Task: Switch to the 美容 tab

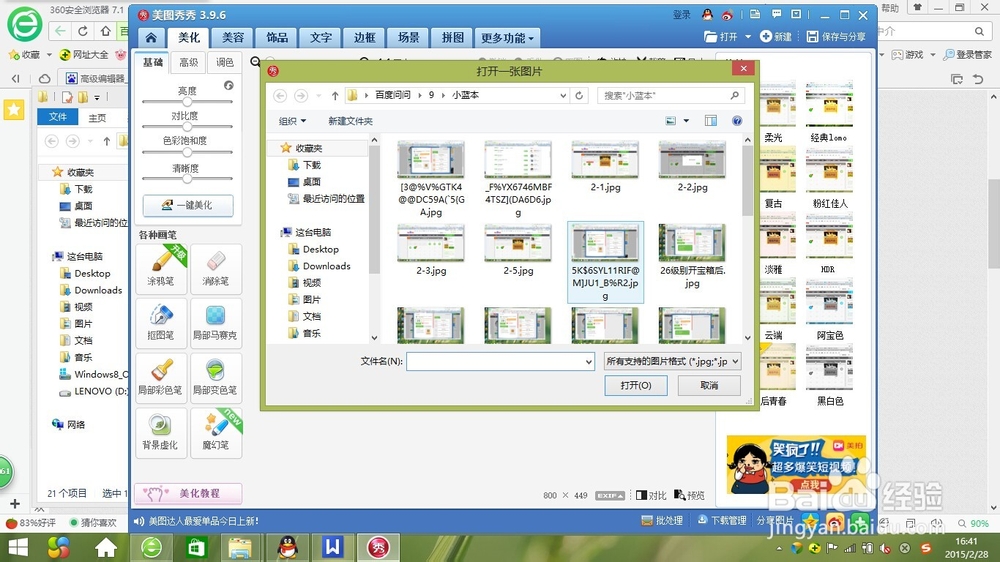Action: point(232,38)
